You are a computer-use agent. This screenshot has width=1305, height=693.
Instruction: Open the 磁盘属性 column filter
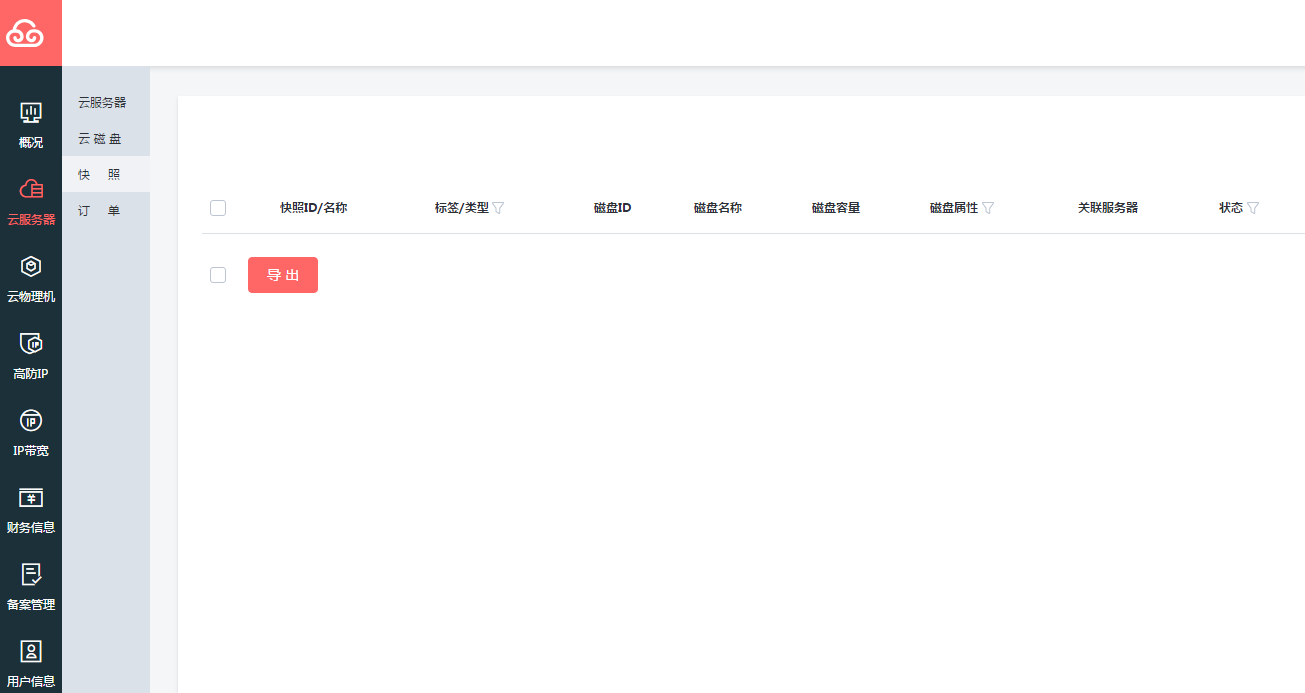point(988,208)
